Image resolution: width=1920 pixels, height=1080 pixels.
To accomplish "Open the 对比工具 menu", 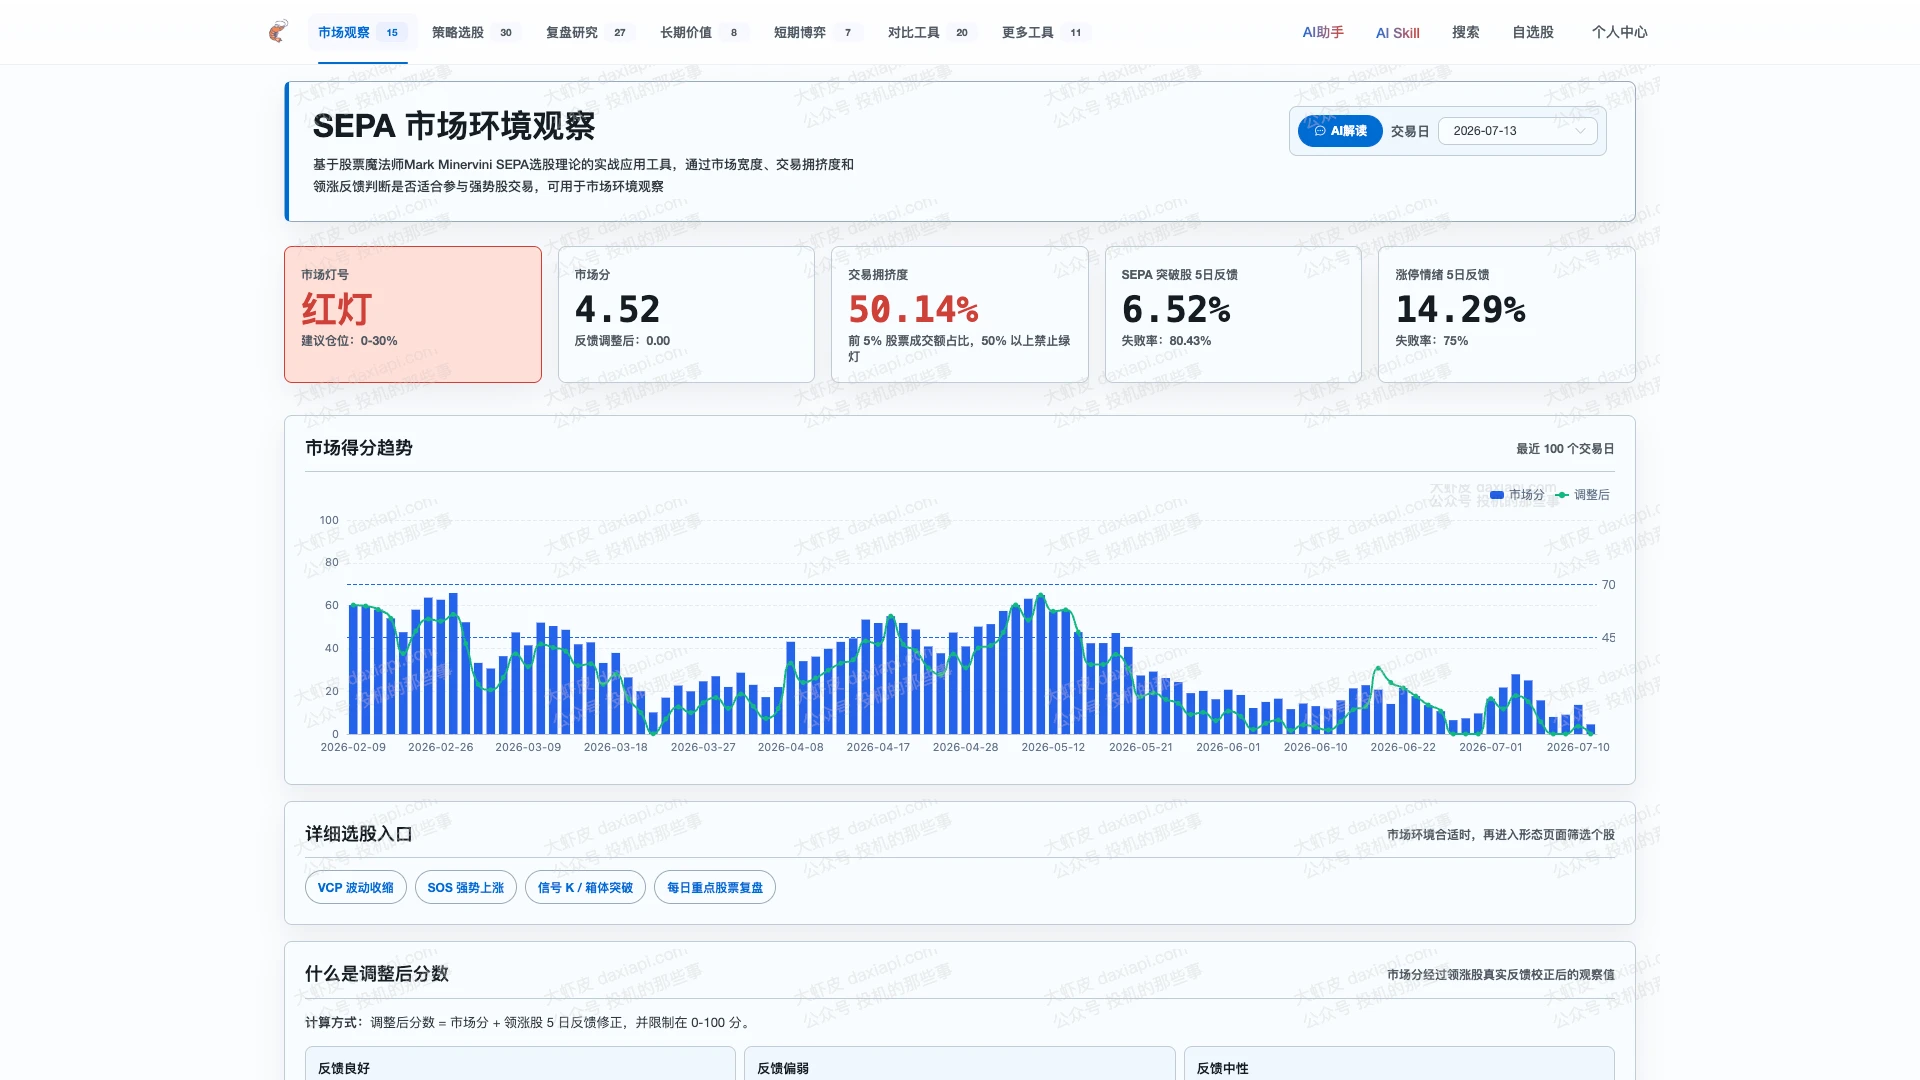I will 931,32.
